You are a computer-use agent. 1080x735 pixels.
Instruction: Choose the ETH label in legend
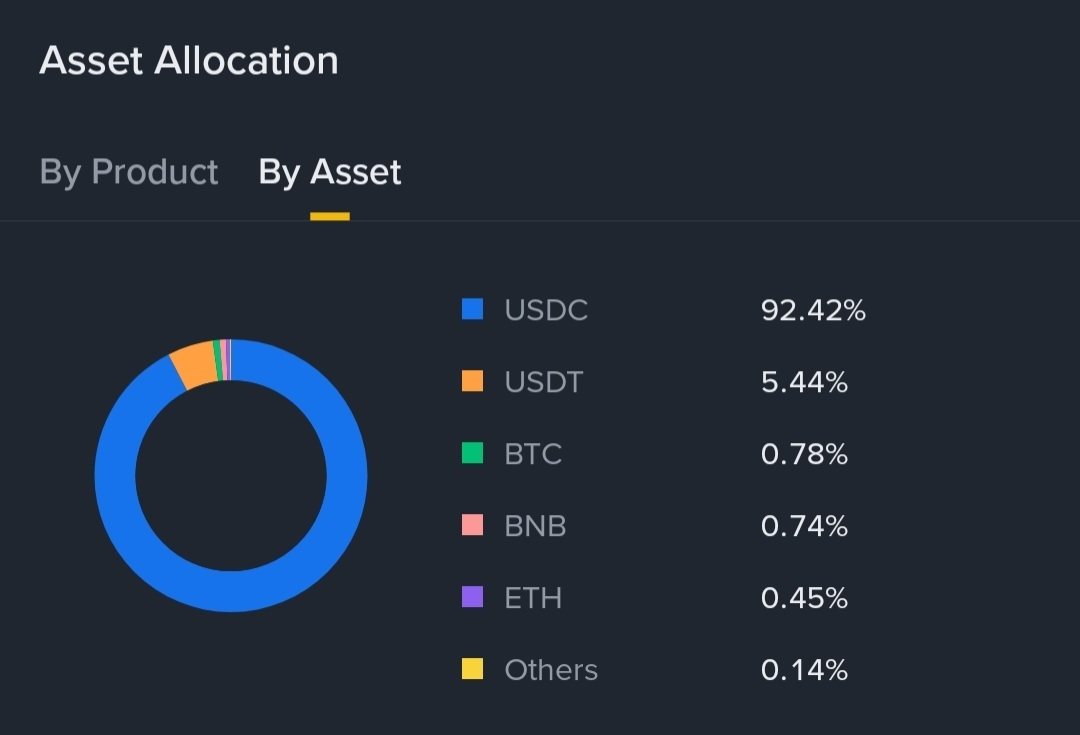pyautogui.click(x=533, y=598)
